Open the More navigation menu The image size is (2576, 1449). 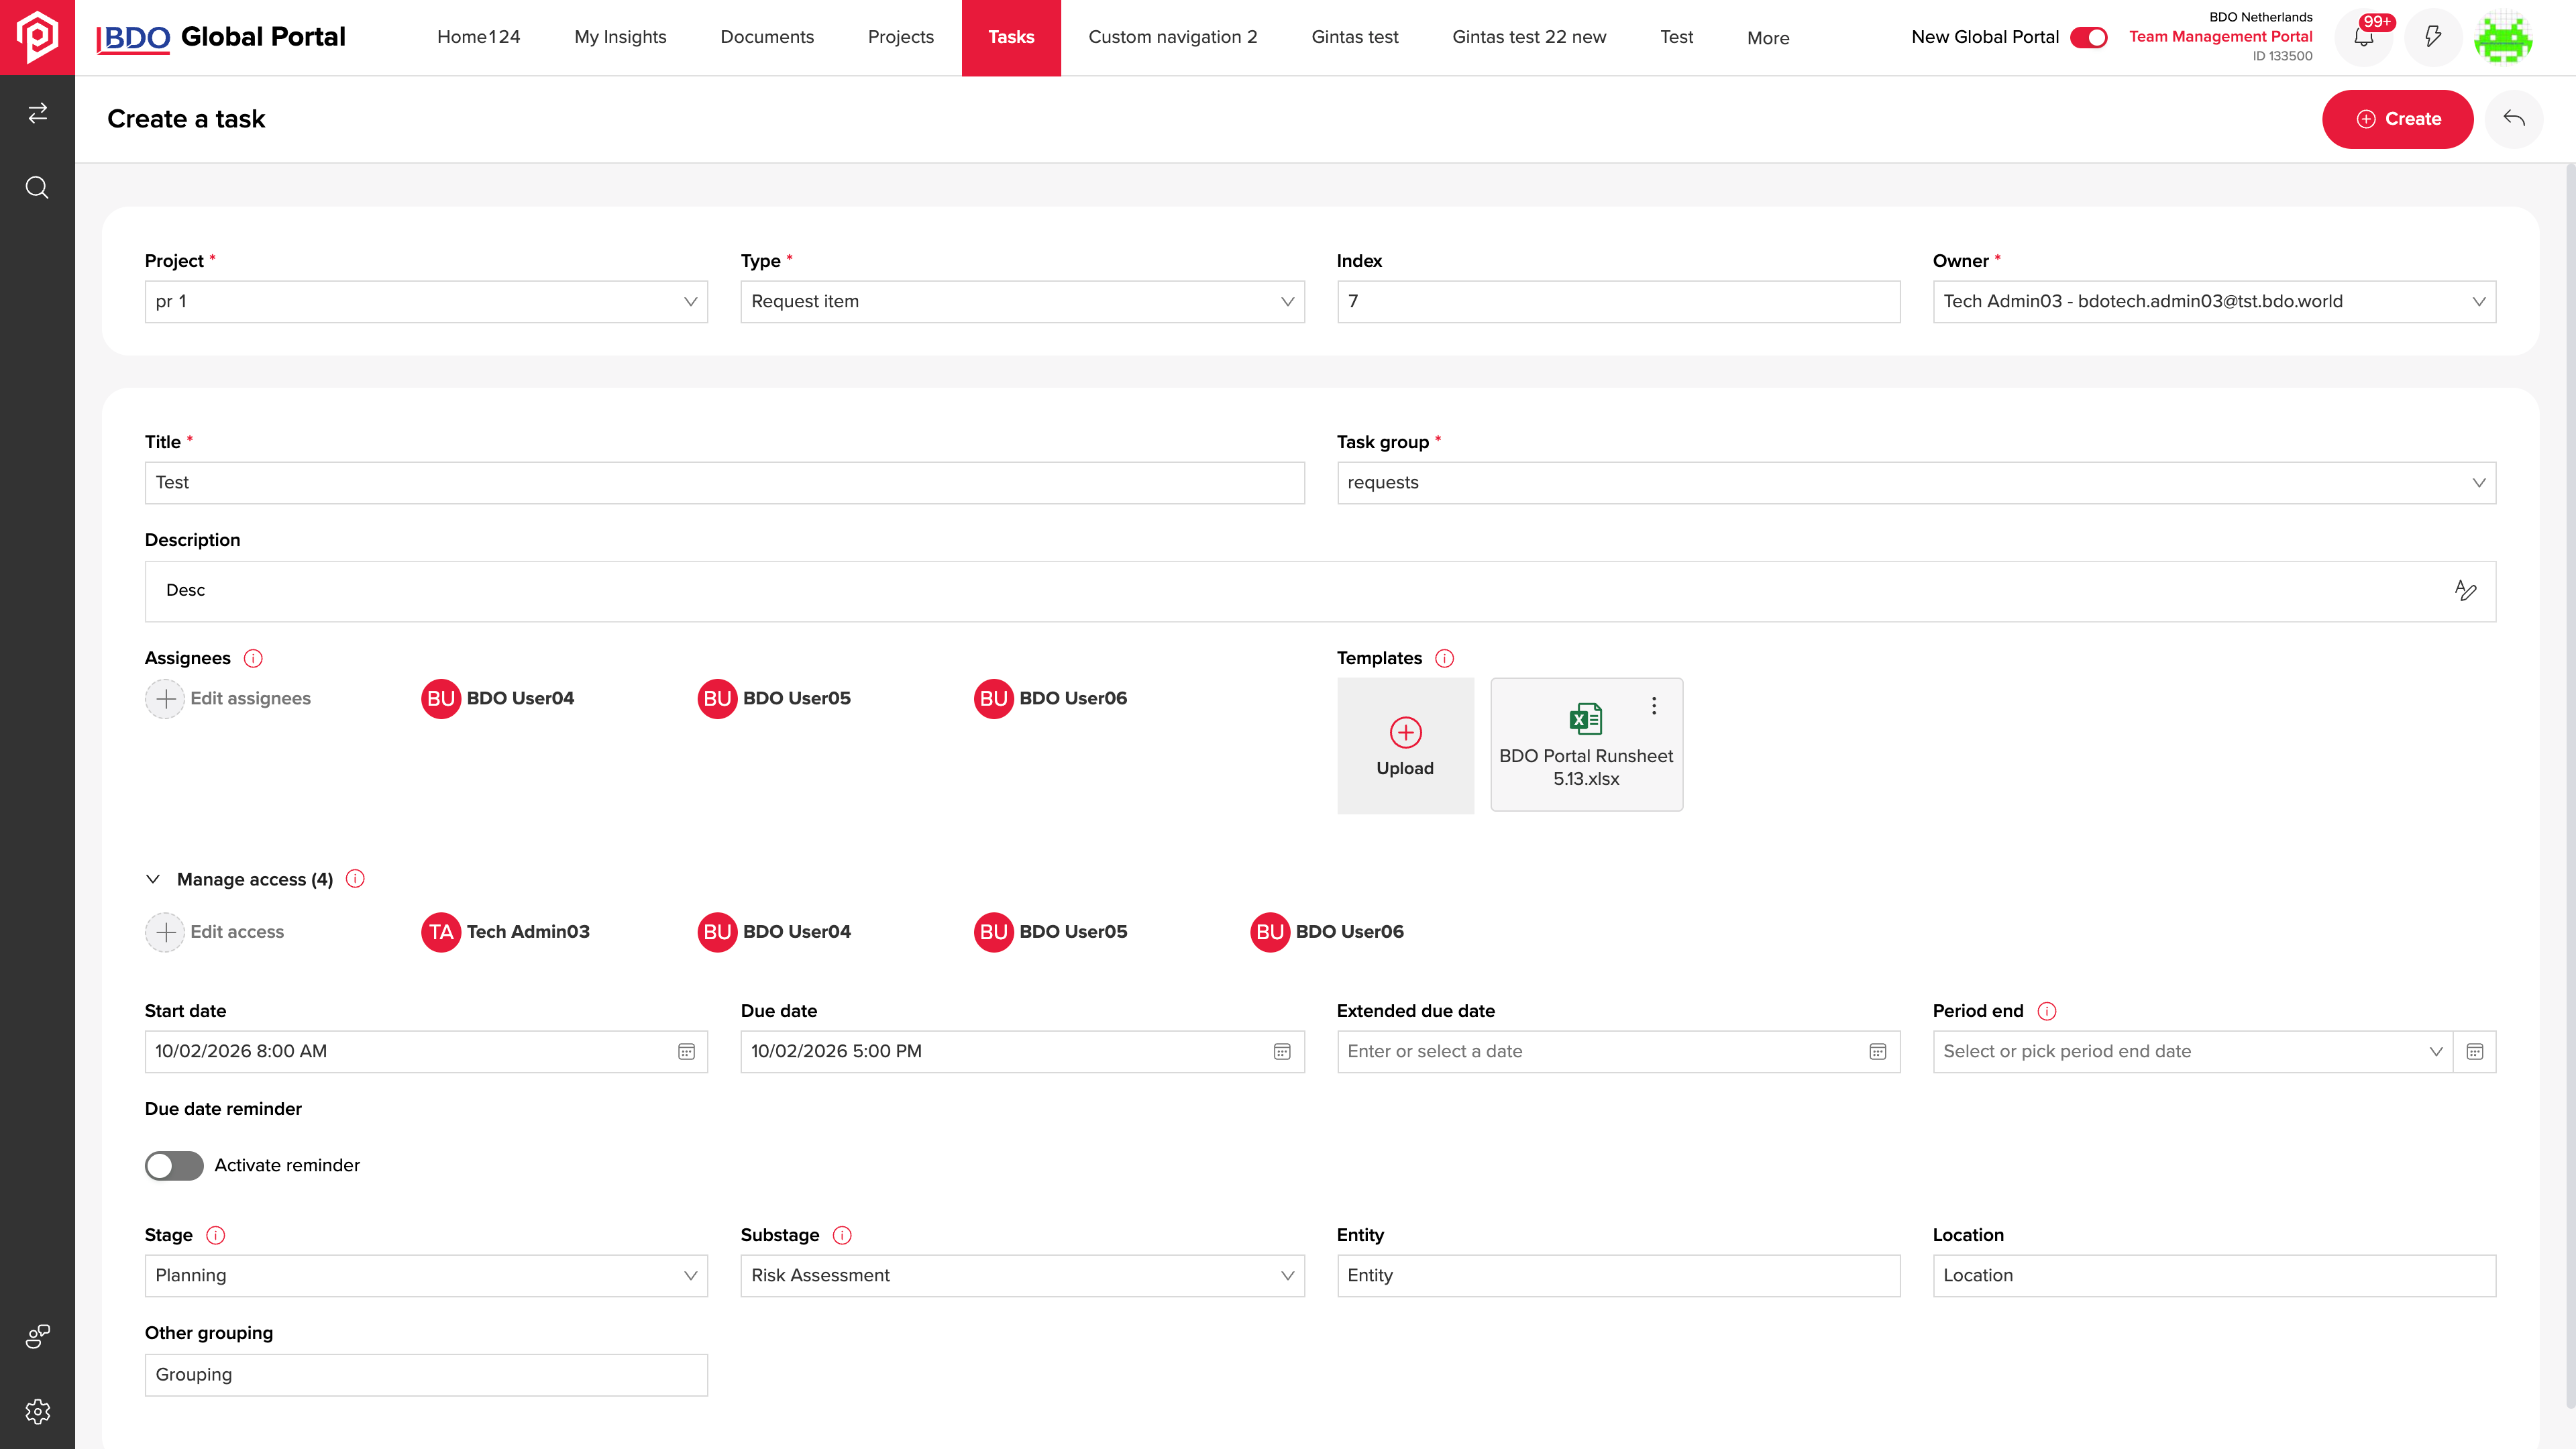point(1768,38)
